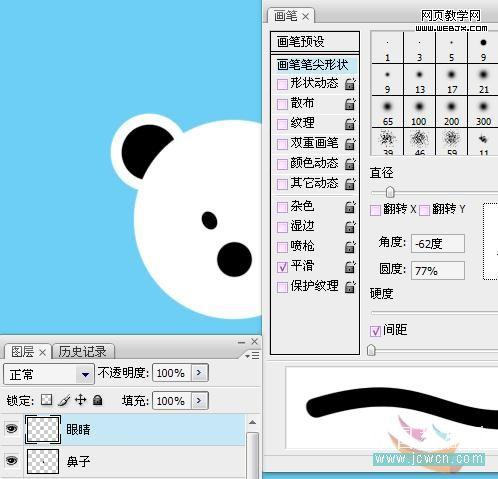
Task: Click lock position move icon
Action: 81,400
